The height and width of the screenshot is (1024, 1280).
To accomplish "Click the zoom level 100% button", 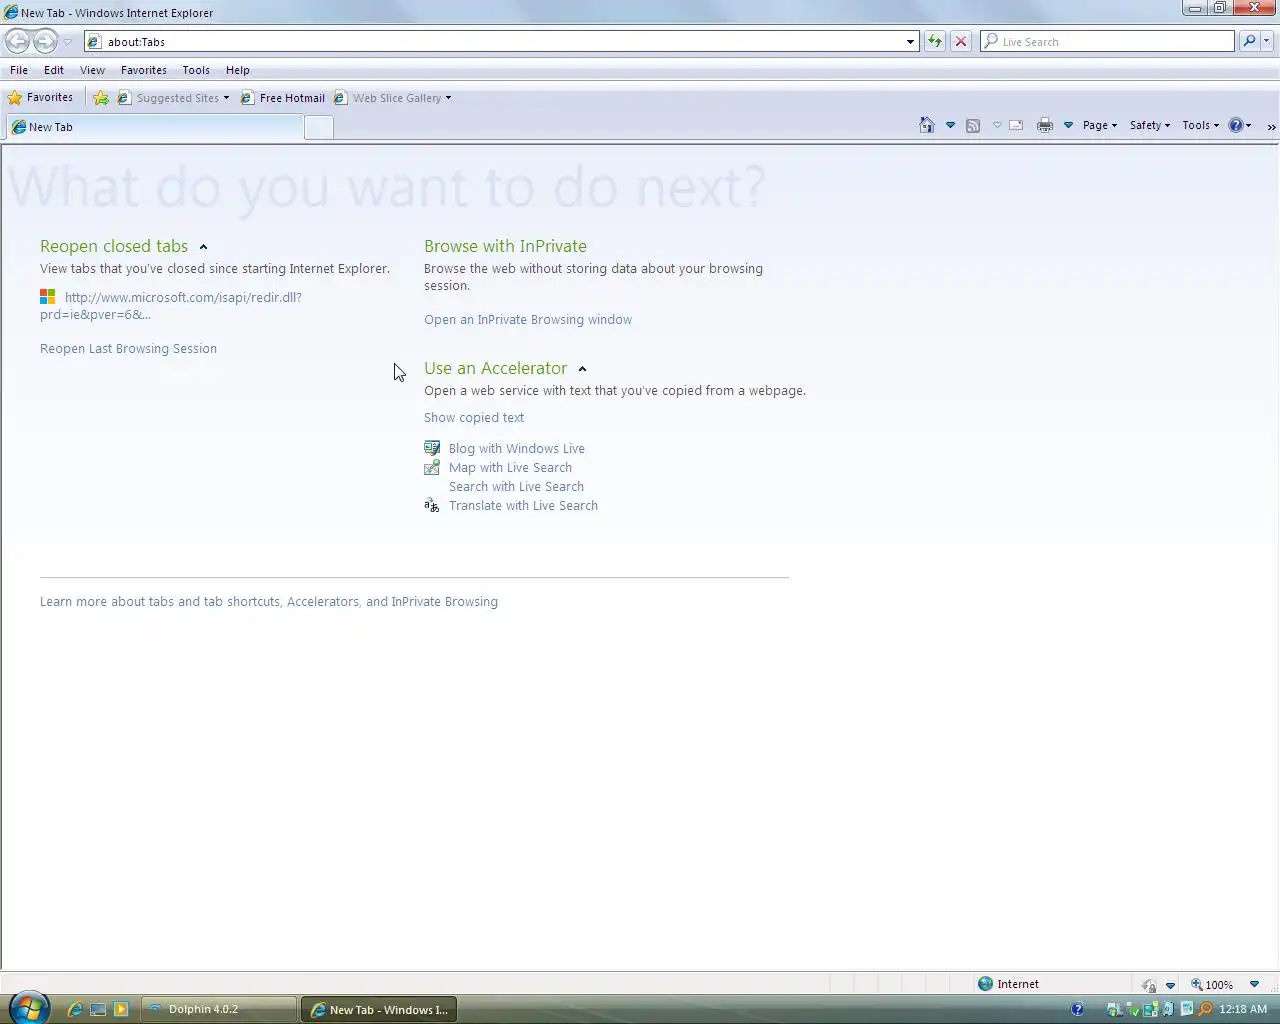I will (1211, 984).
